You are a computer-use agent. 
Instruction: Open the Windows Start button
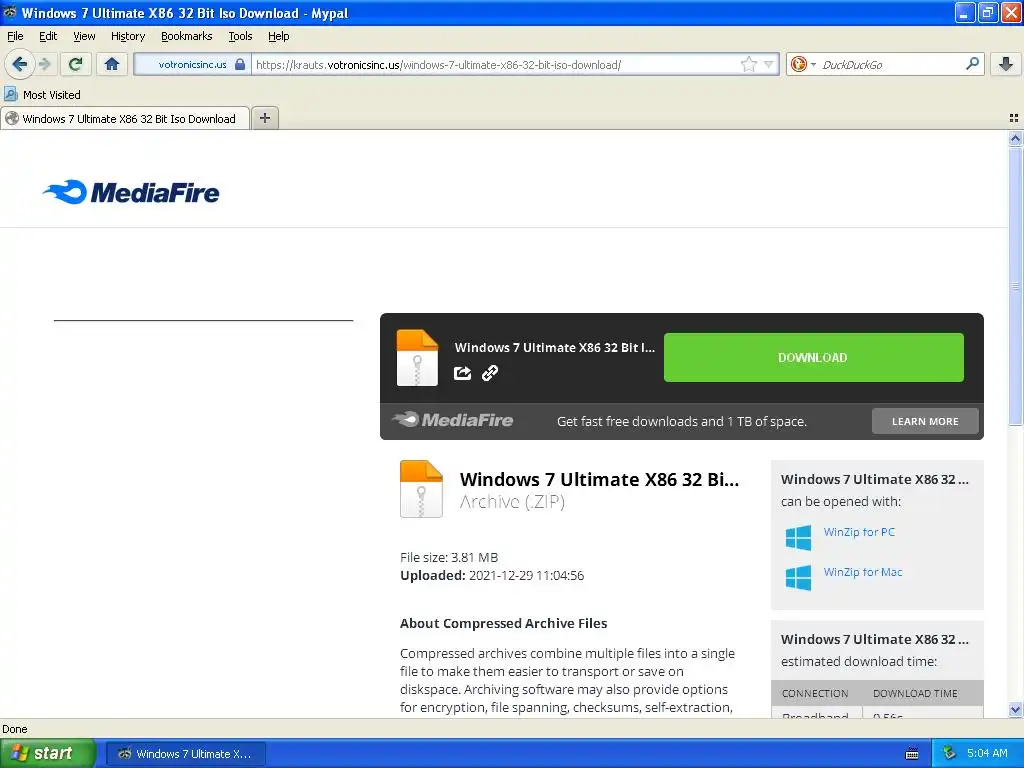coord(48,753)
